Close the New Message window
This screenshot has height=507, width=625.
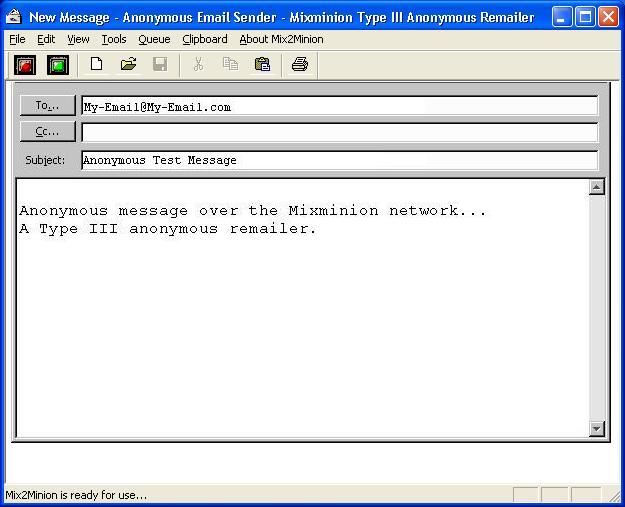pyautogui.click(x=608, y=17)
